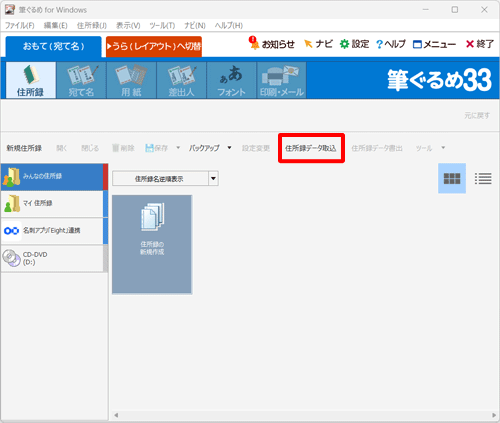Expand the バックアップ dropdown arrow

tap(229, 148)
